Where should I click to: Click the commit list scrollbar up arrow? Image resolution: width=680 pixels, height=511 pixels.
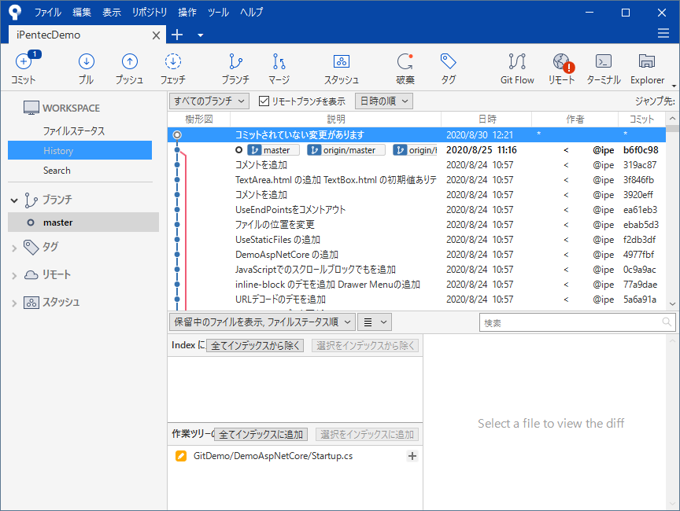click(x=672, y=118)
